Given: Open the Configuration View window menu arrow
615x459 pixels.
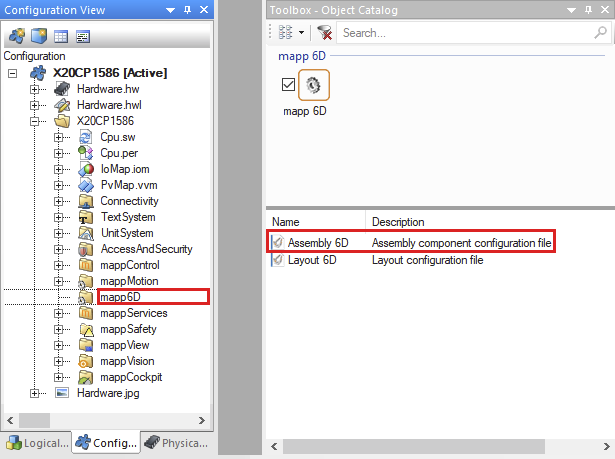Looking at the screenshot, I should pos(170,10).
